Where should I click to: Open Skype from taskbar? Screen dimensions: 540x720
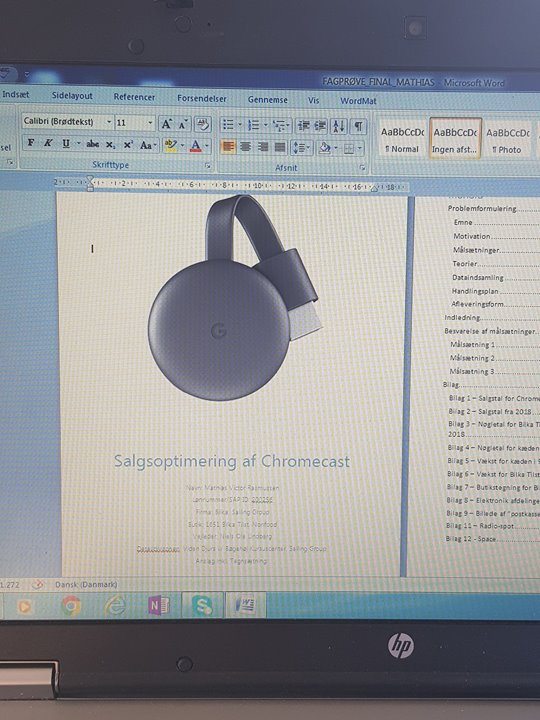click(x=202, y=606)
